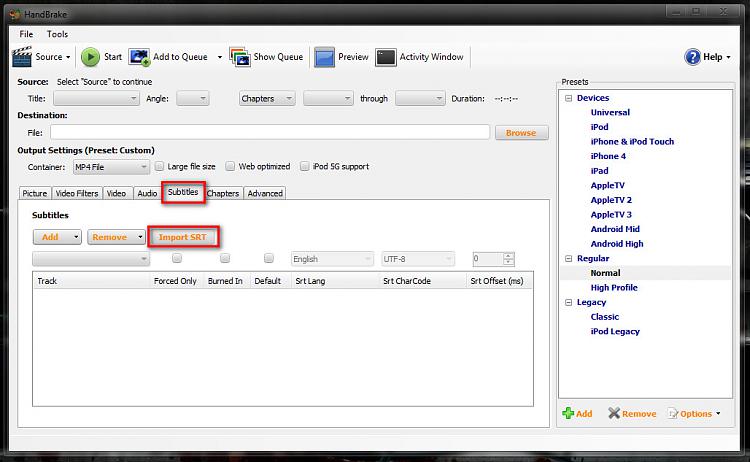
Task: Open the chapter start dropdown before 'through'
Action: tap(328, 99)
